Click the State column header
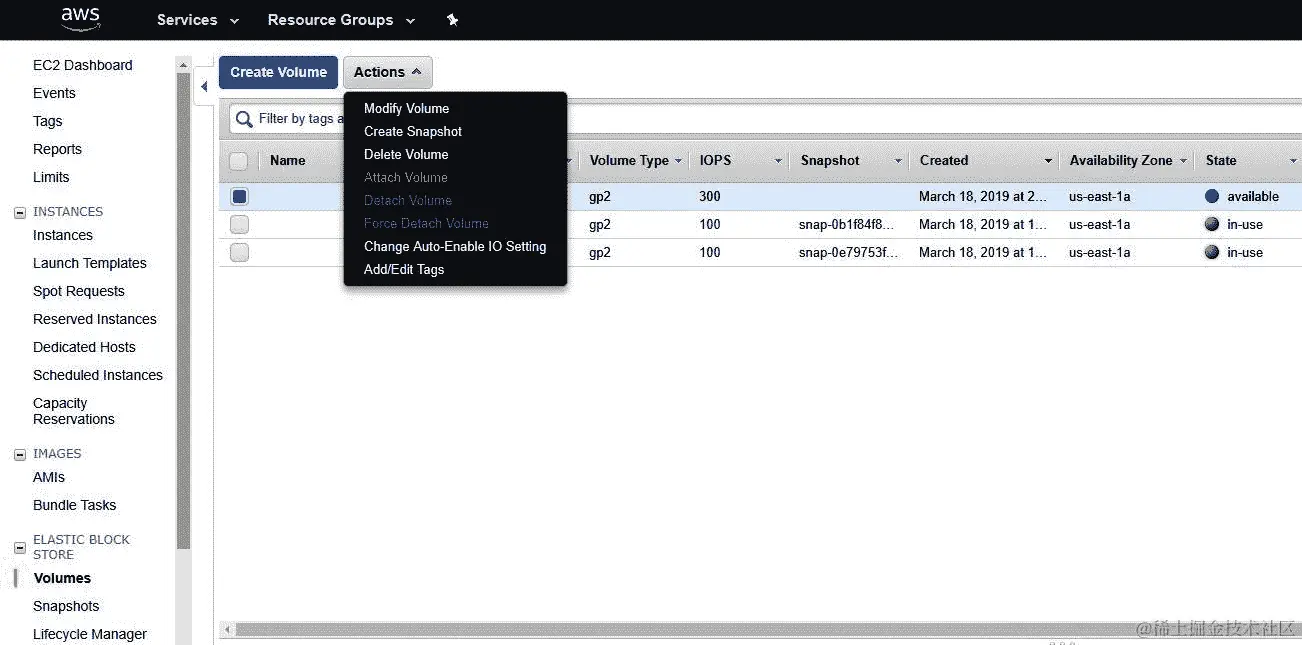Viewport: 1302px width, 645px height. pyautogui.click(x=1221, y=160)
